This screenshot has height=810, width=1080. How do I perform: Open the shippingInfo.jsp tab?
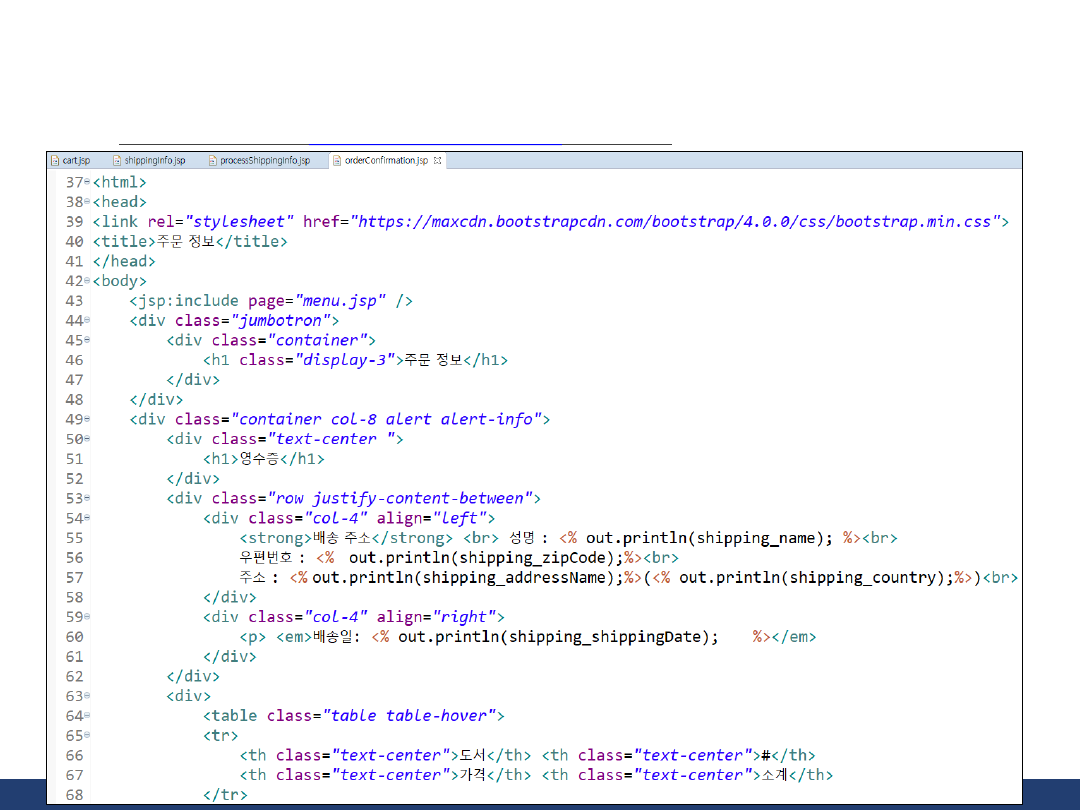(154, 161)
